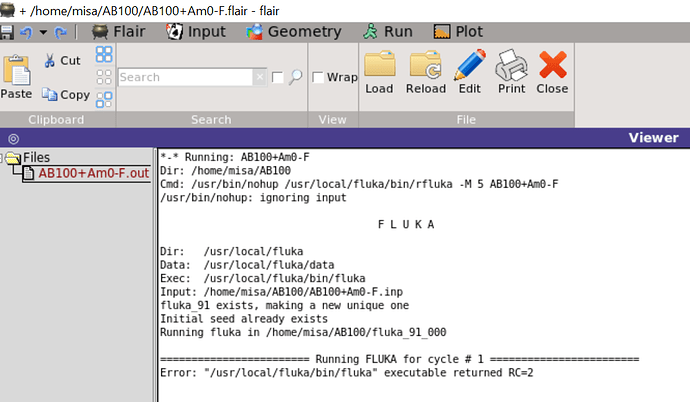
Task: Switch to the Input tab
Action: pos(195,32)
